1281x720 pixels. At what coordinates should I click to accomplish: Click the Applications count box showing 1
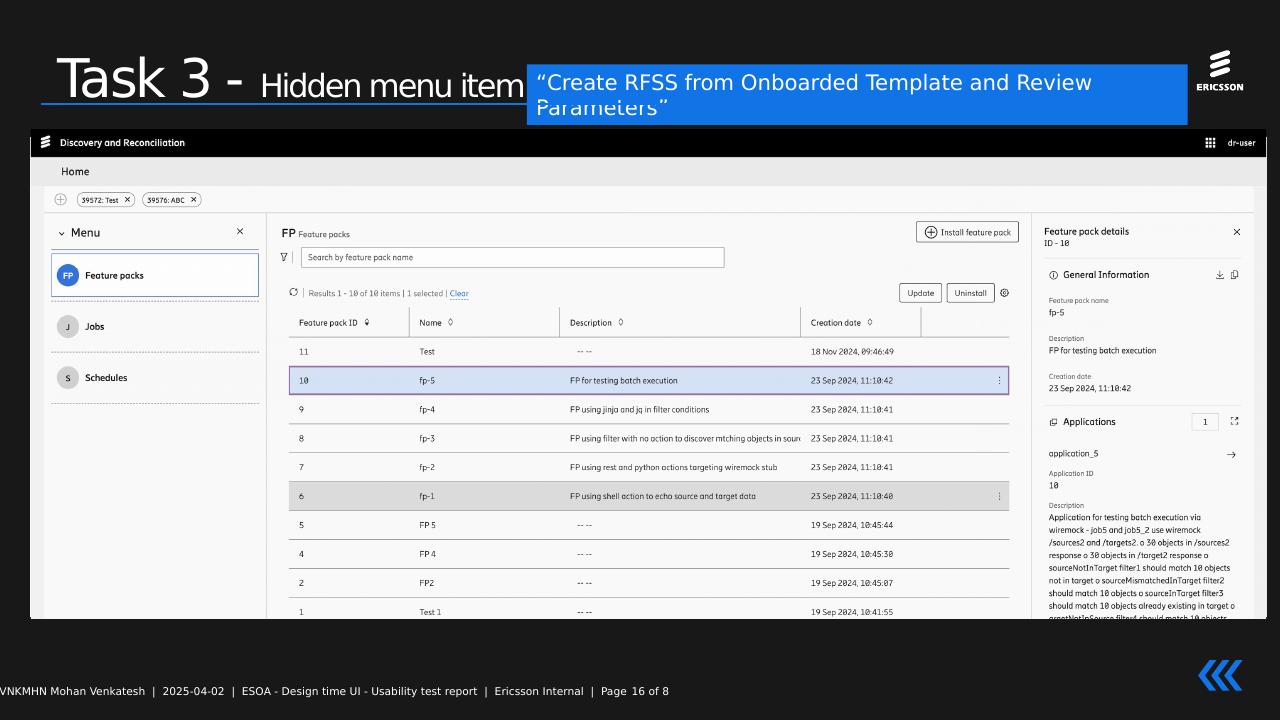pos(1205,422)
